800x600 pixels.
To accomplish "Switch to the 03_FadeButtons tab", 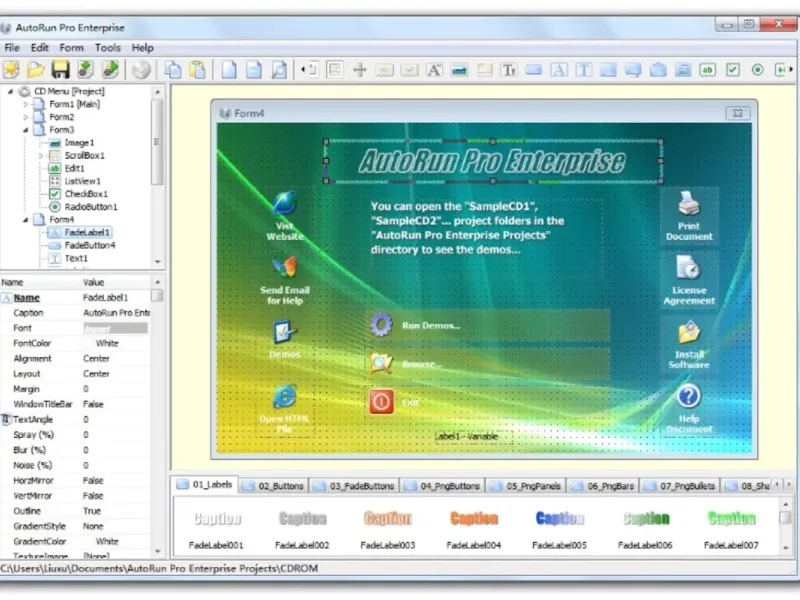I will [x=354, y=486].
